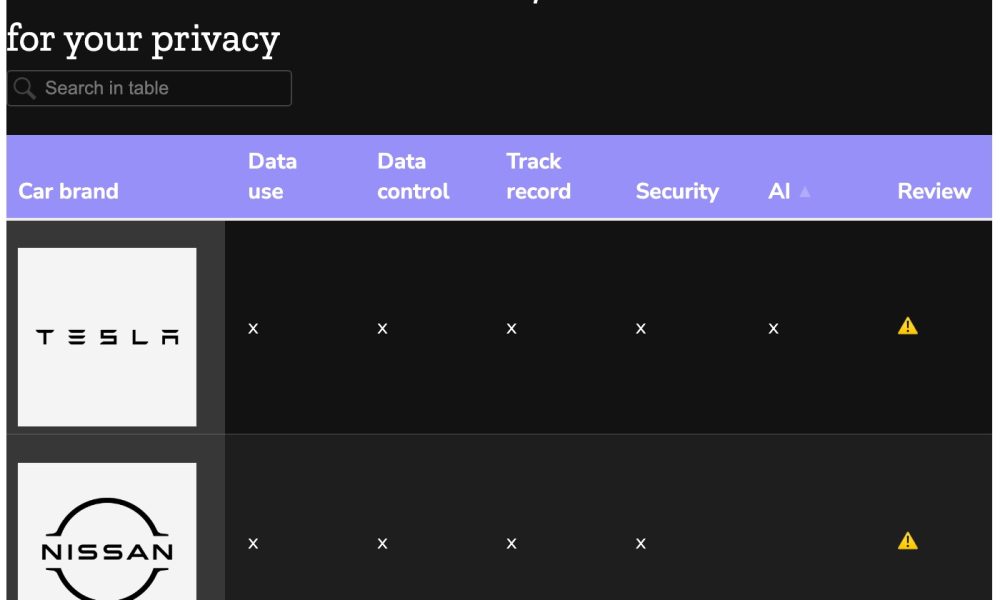Click Nissan's Data control X mark
Screen dimensions: 1000x600
tap(383, 543)
